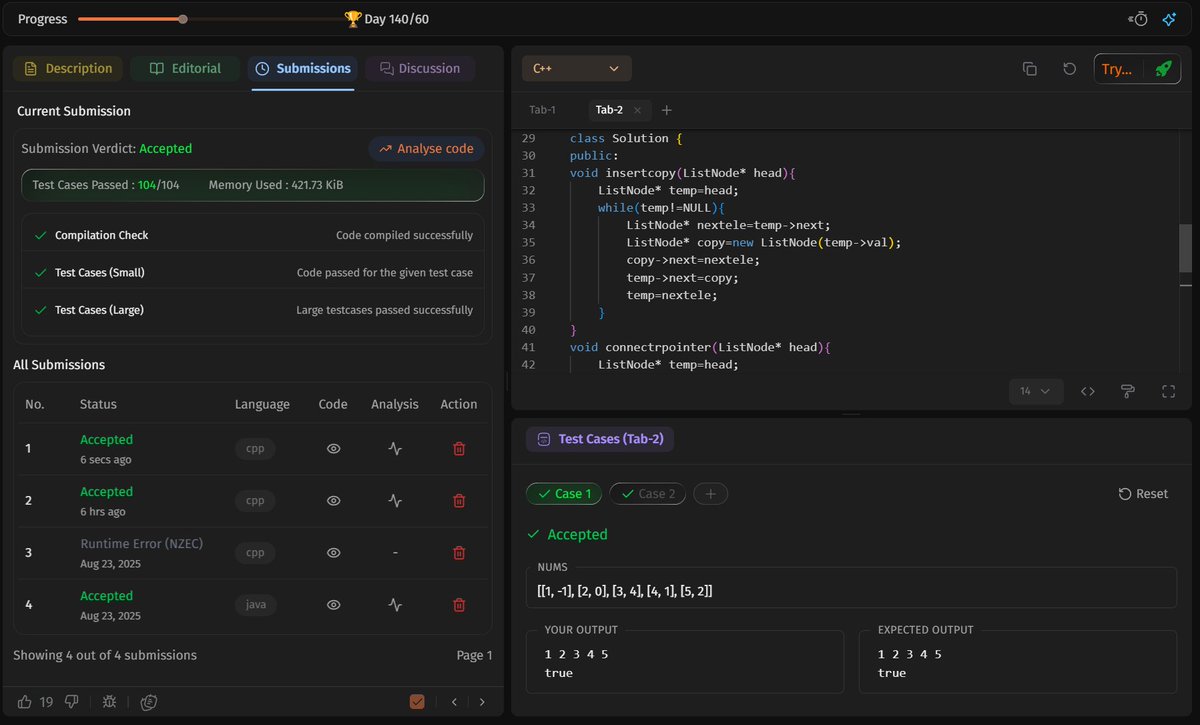Switch to editor Tab-1
Screen dimensions: 1200x725
click(x=542, y=110)
